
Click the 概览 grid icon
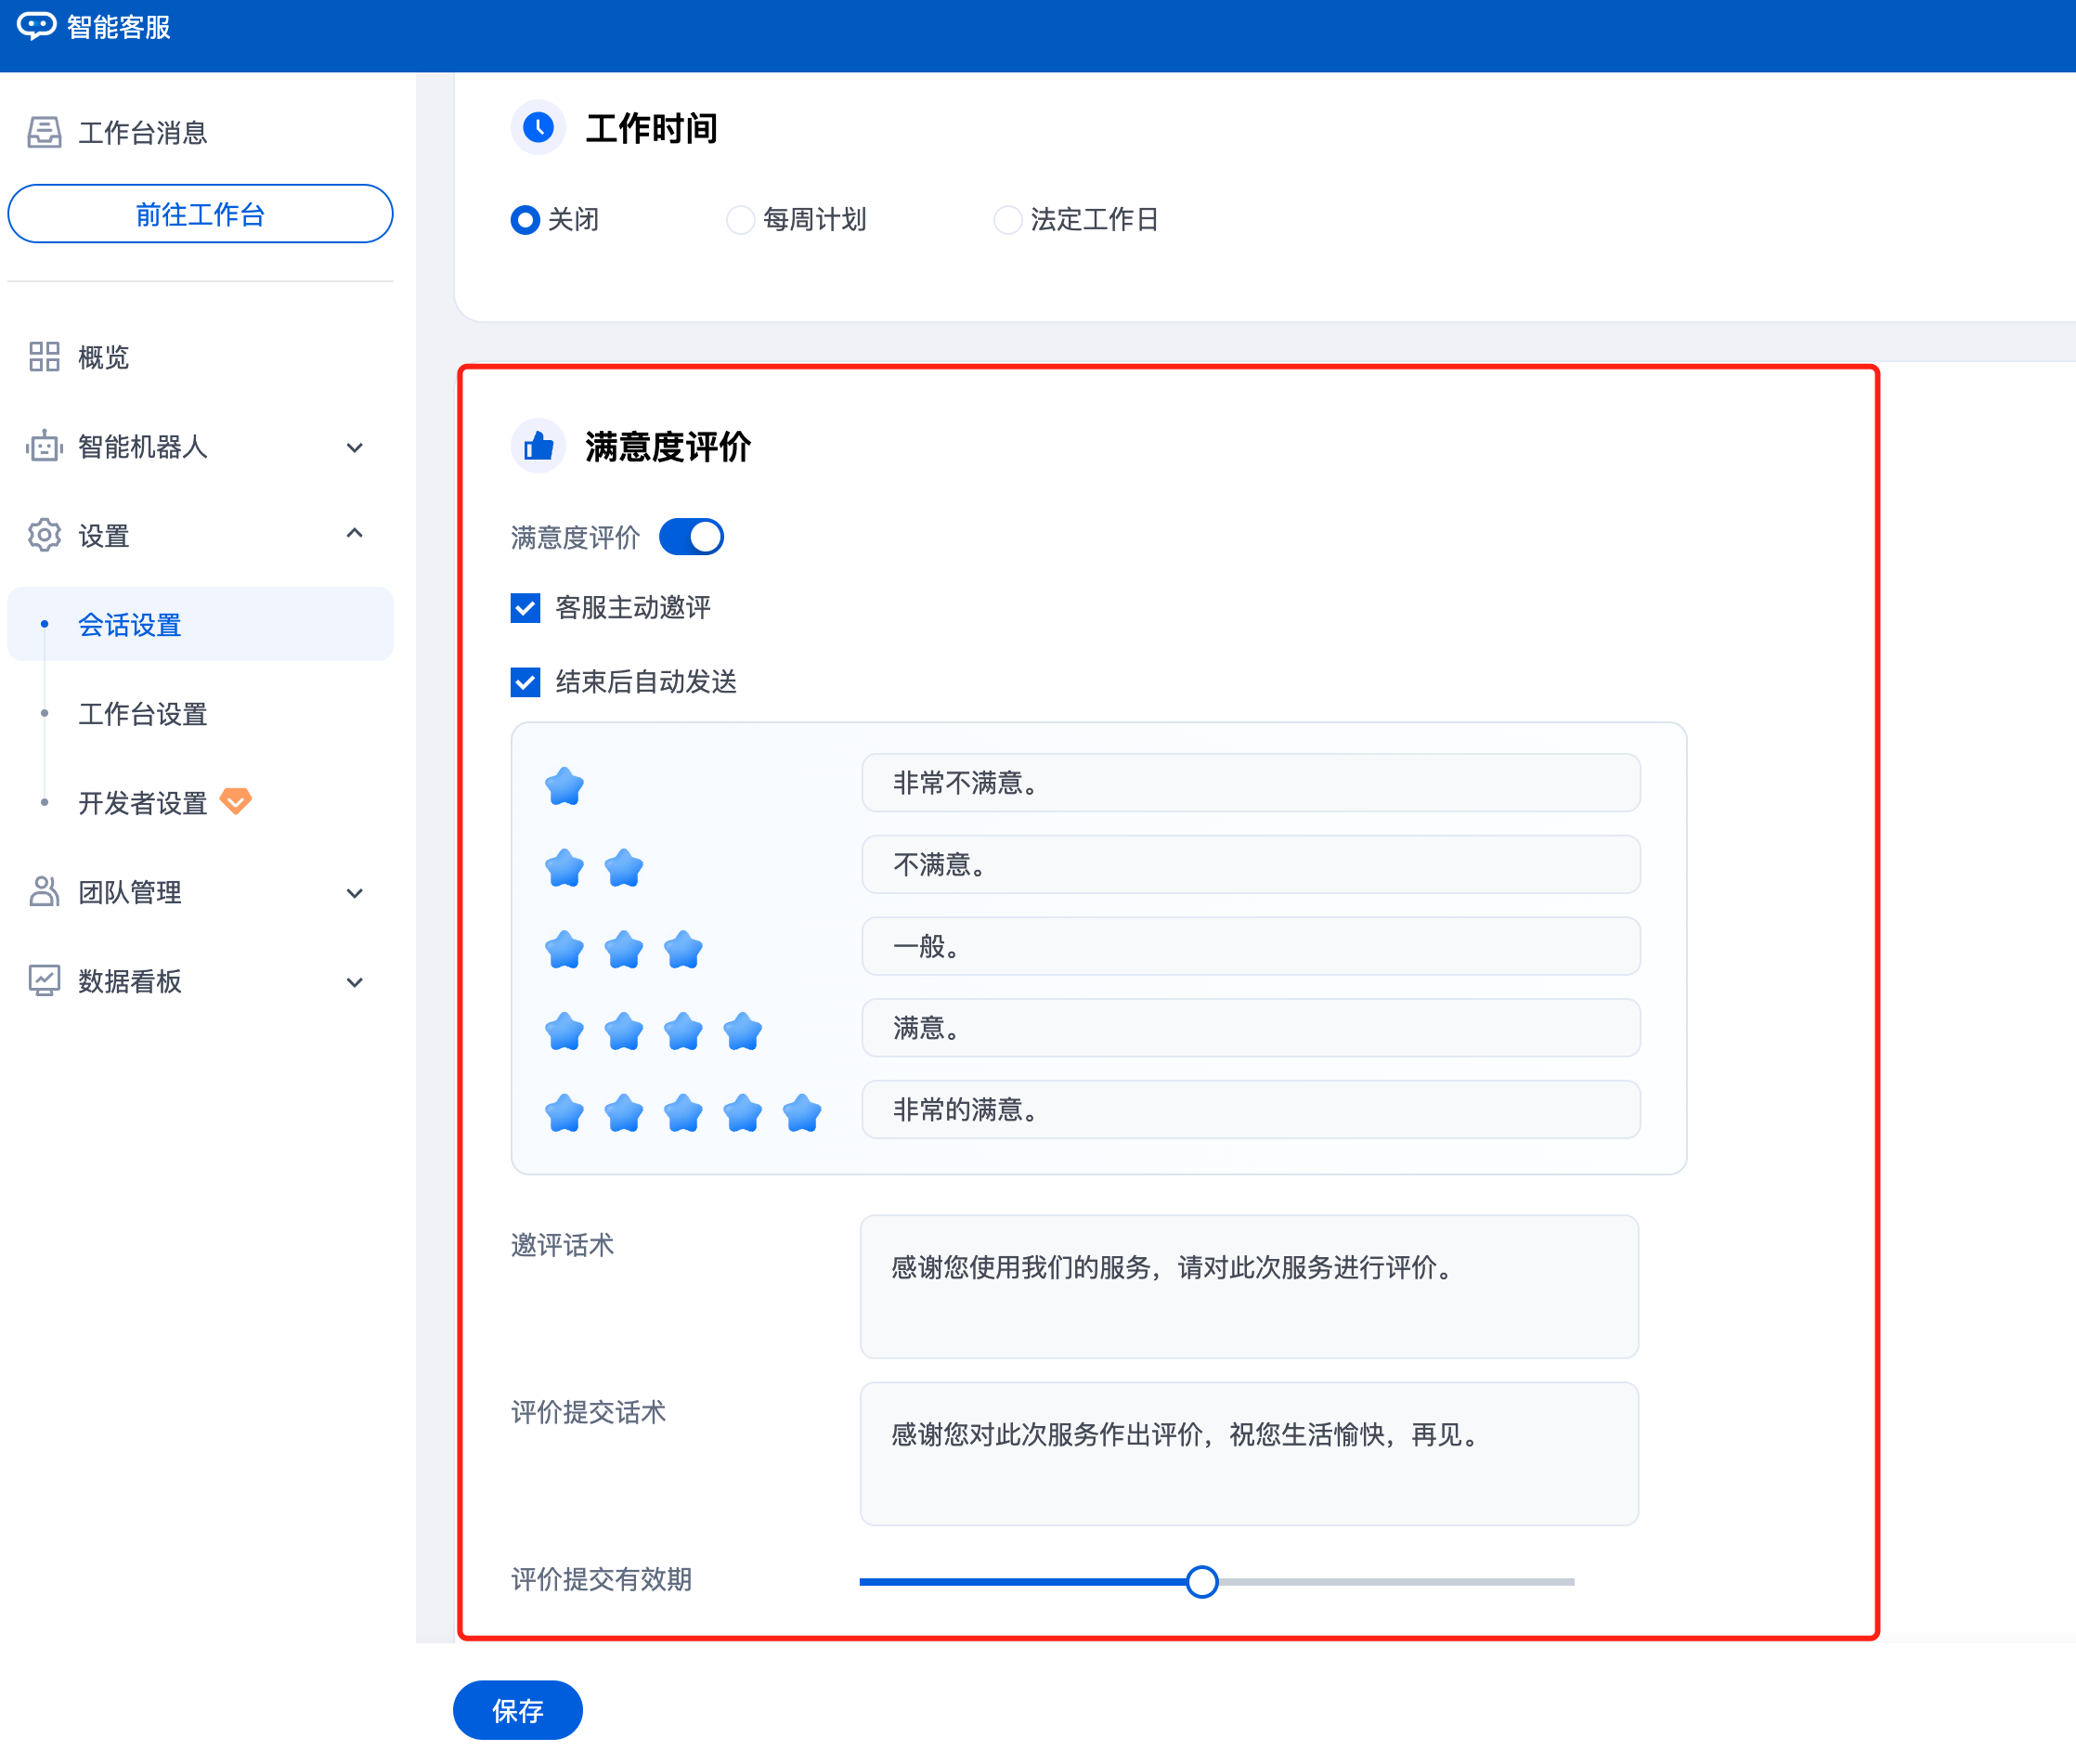coord(44,357)
